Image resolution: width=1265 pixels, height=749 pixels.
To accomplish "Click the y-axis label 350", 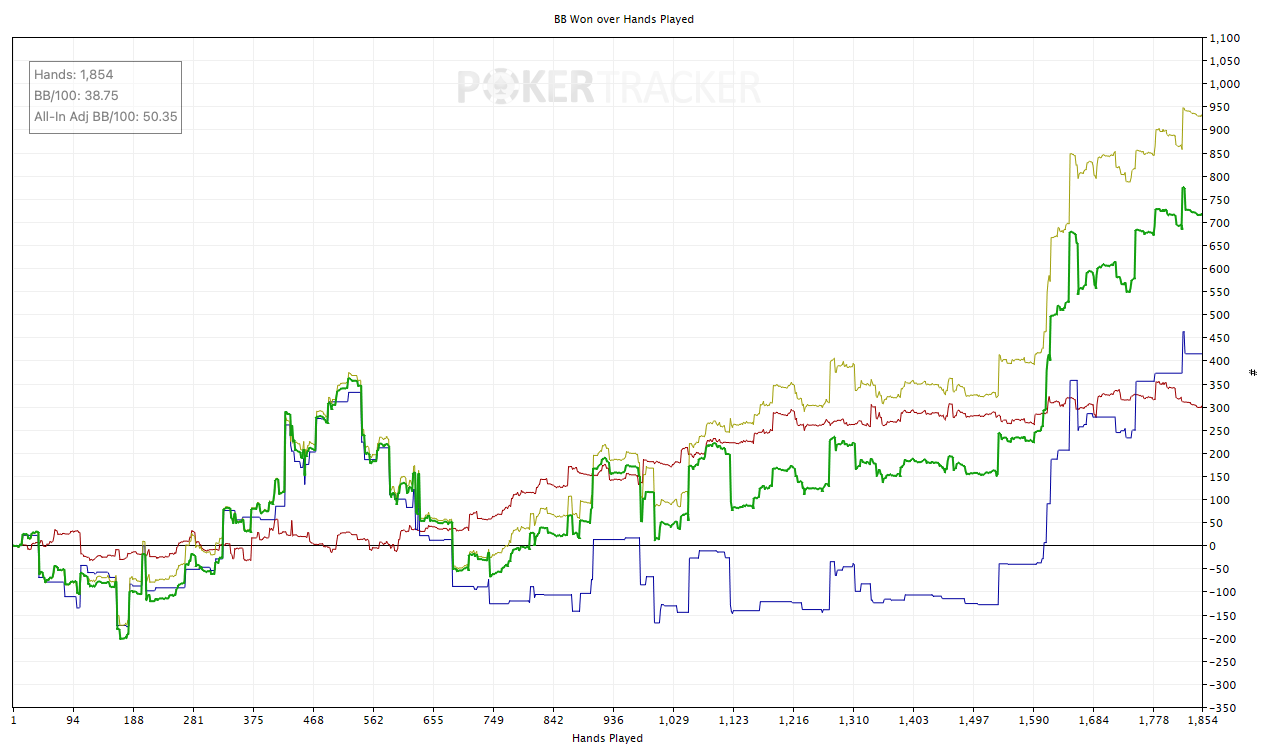I will [1219, 384].
